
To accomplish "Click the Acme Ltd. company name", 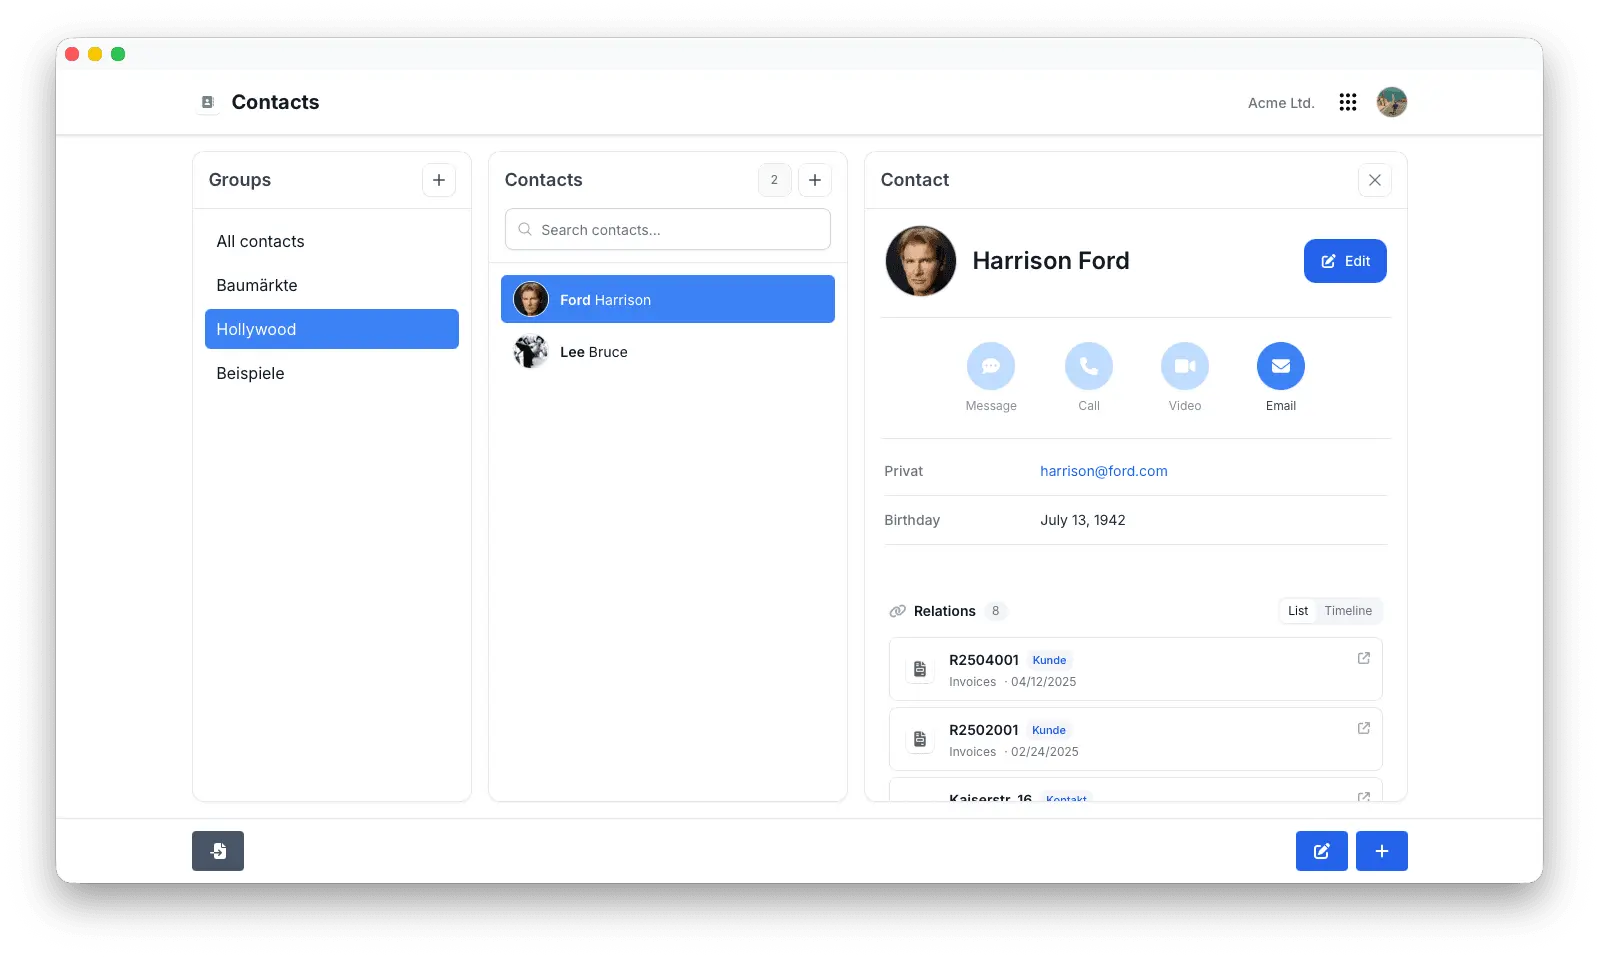I will tap(1281, 103).
